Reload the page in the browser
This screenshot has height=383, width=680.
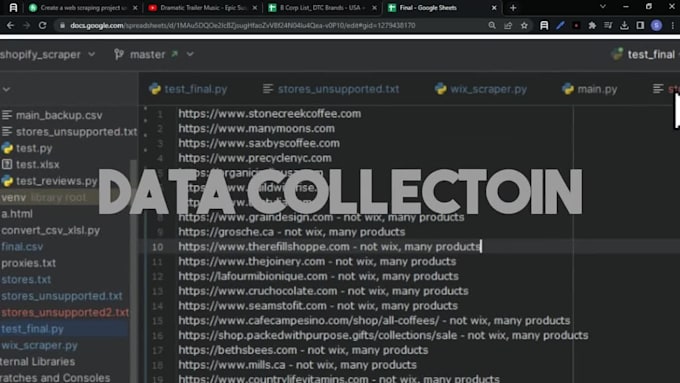[x=42, y=26]
